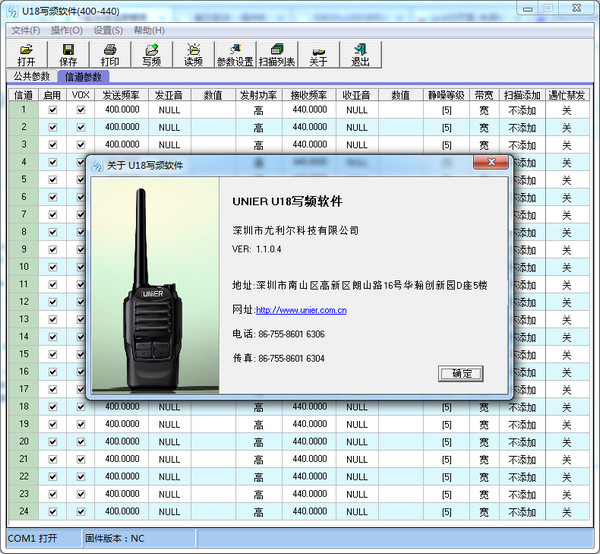Click the 读频 (Read frequency) icon
Viewport: 600px width, 554px height.
pos(193,55)
